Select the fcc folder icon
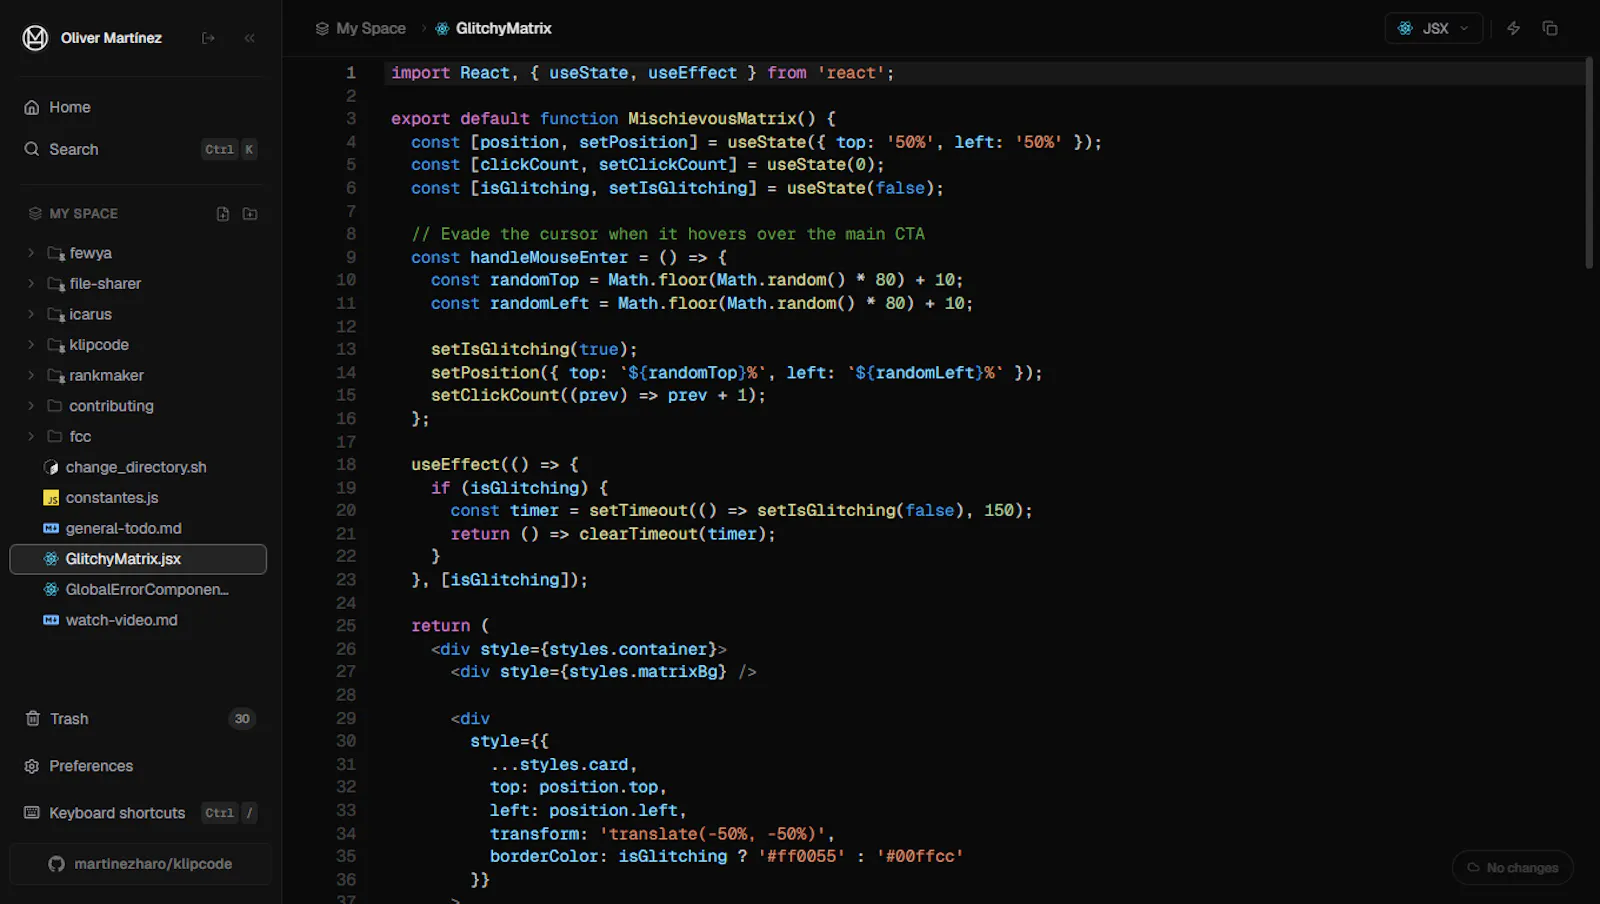Image resolution: width=1600 pixels, height=904 pixels. 55,436
